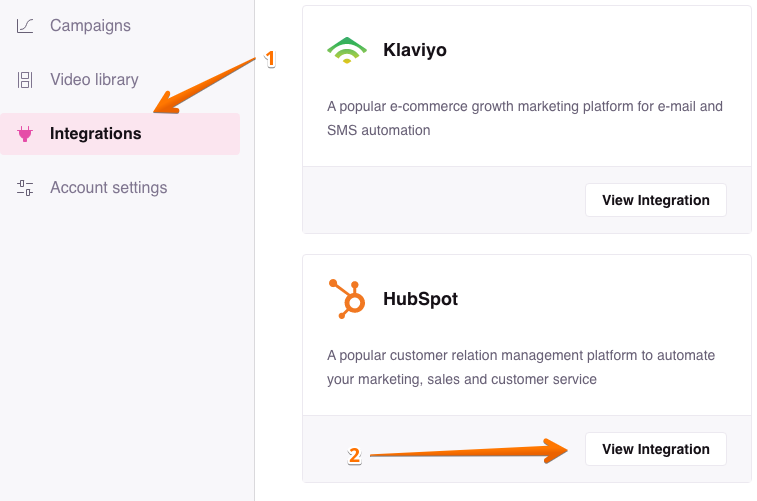Click the orange HubSpot logo

pos(347,299)
